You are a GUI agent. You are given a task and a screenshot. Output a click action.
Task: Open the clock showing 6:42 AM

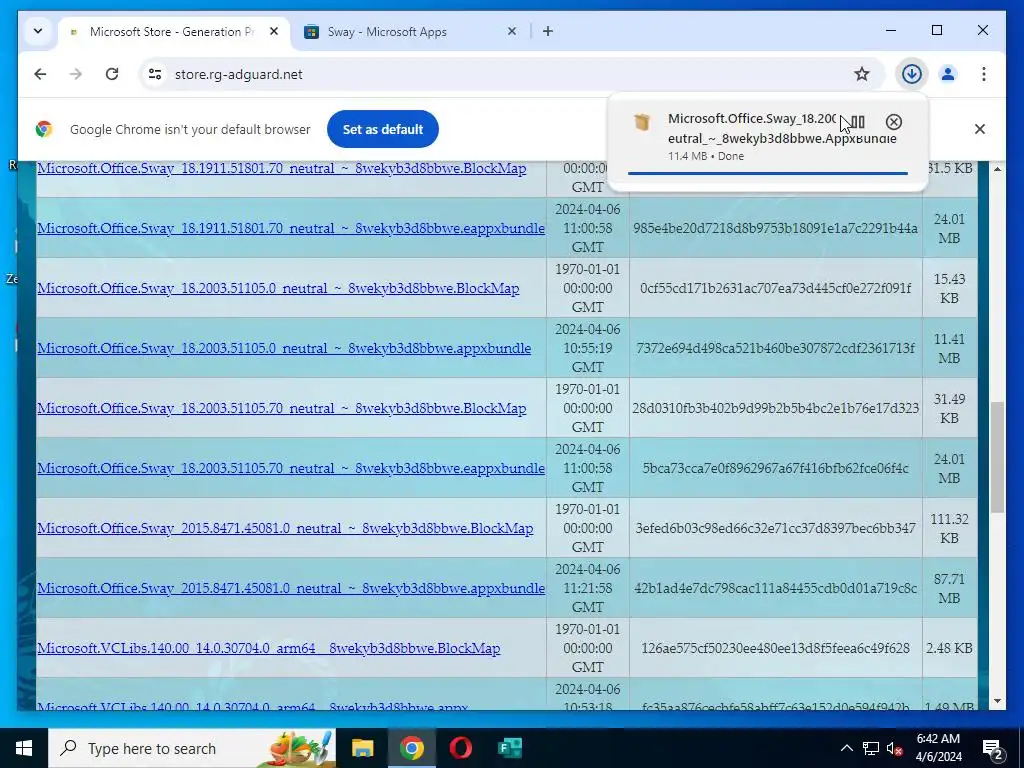pos(939,748)
